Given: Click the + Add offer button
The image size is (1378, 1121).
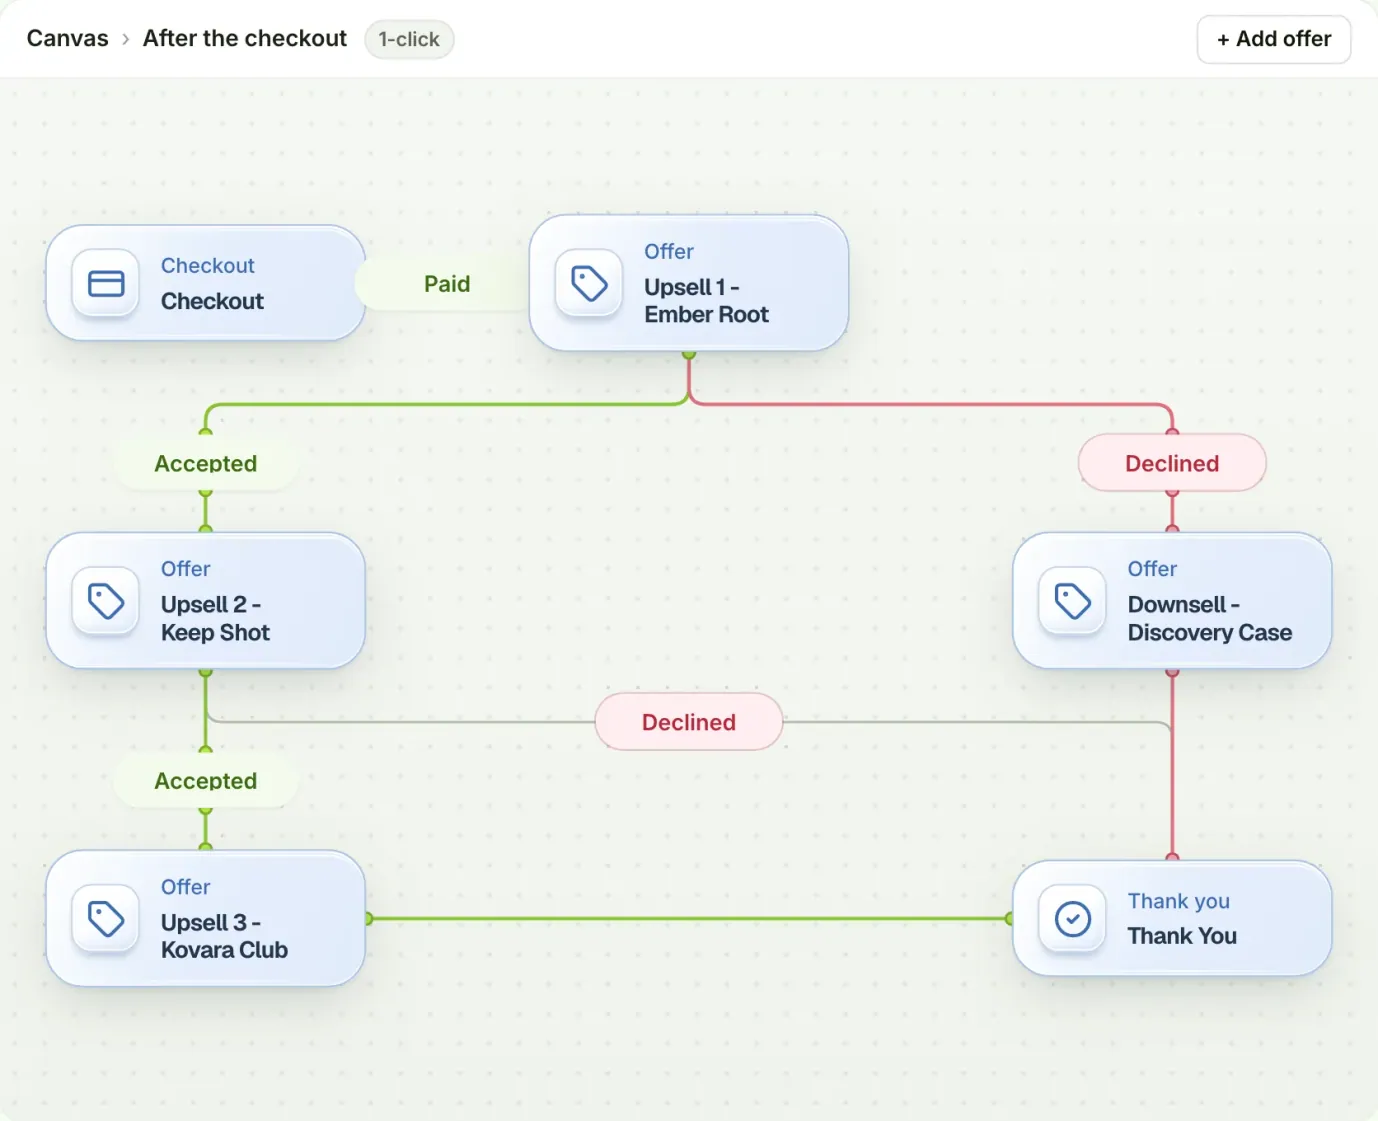Looking at the screenshot, I should pyautogui.click(x=1274, y=39).
